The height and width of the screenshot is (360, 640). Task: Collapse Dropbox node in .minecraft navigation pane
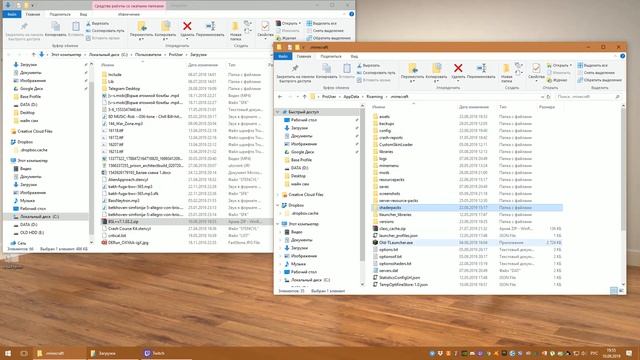pos(278,205)
